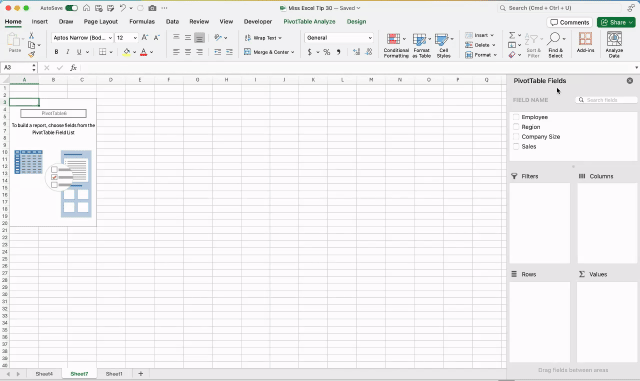Open Conditional Formatting
Image resolution: width=640 pixels, height=381 pixels.
point(396,46)
